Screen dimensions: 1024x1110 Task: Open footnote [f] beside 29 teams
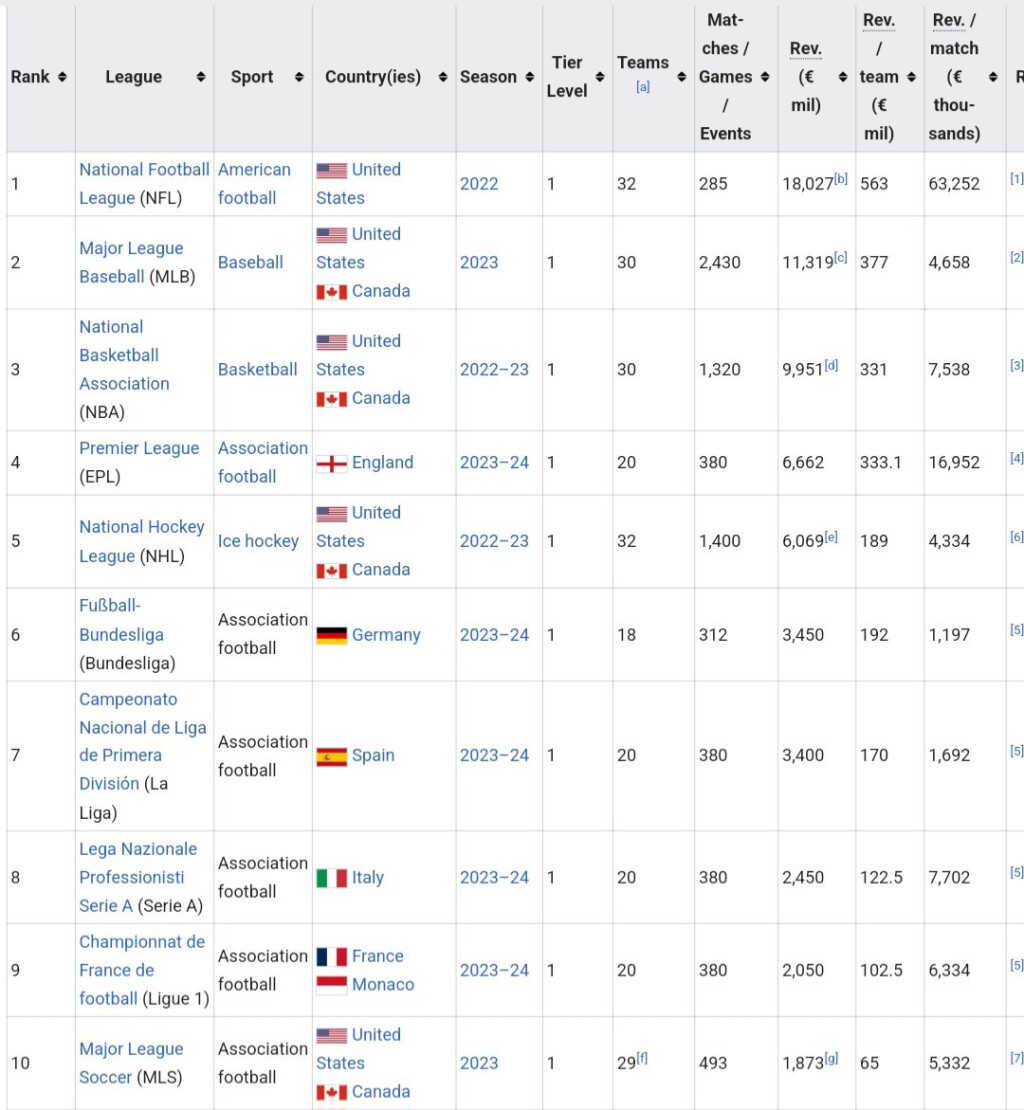pos(642,1058)
